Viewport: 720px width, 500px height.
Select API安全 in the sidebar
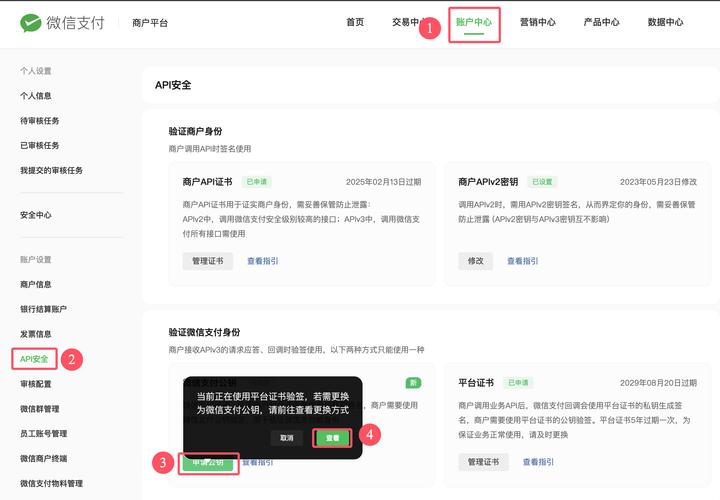coord(34,359)
